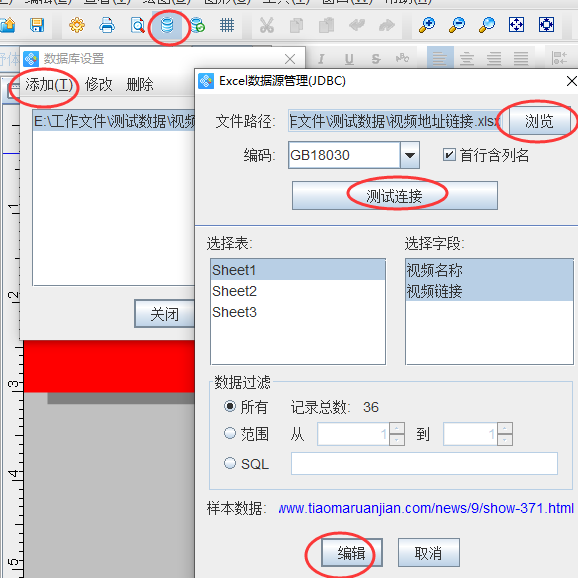Expand the GB18030 encoding dropdown

tap(410, 155)
